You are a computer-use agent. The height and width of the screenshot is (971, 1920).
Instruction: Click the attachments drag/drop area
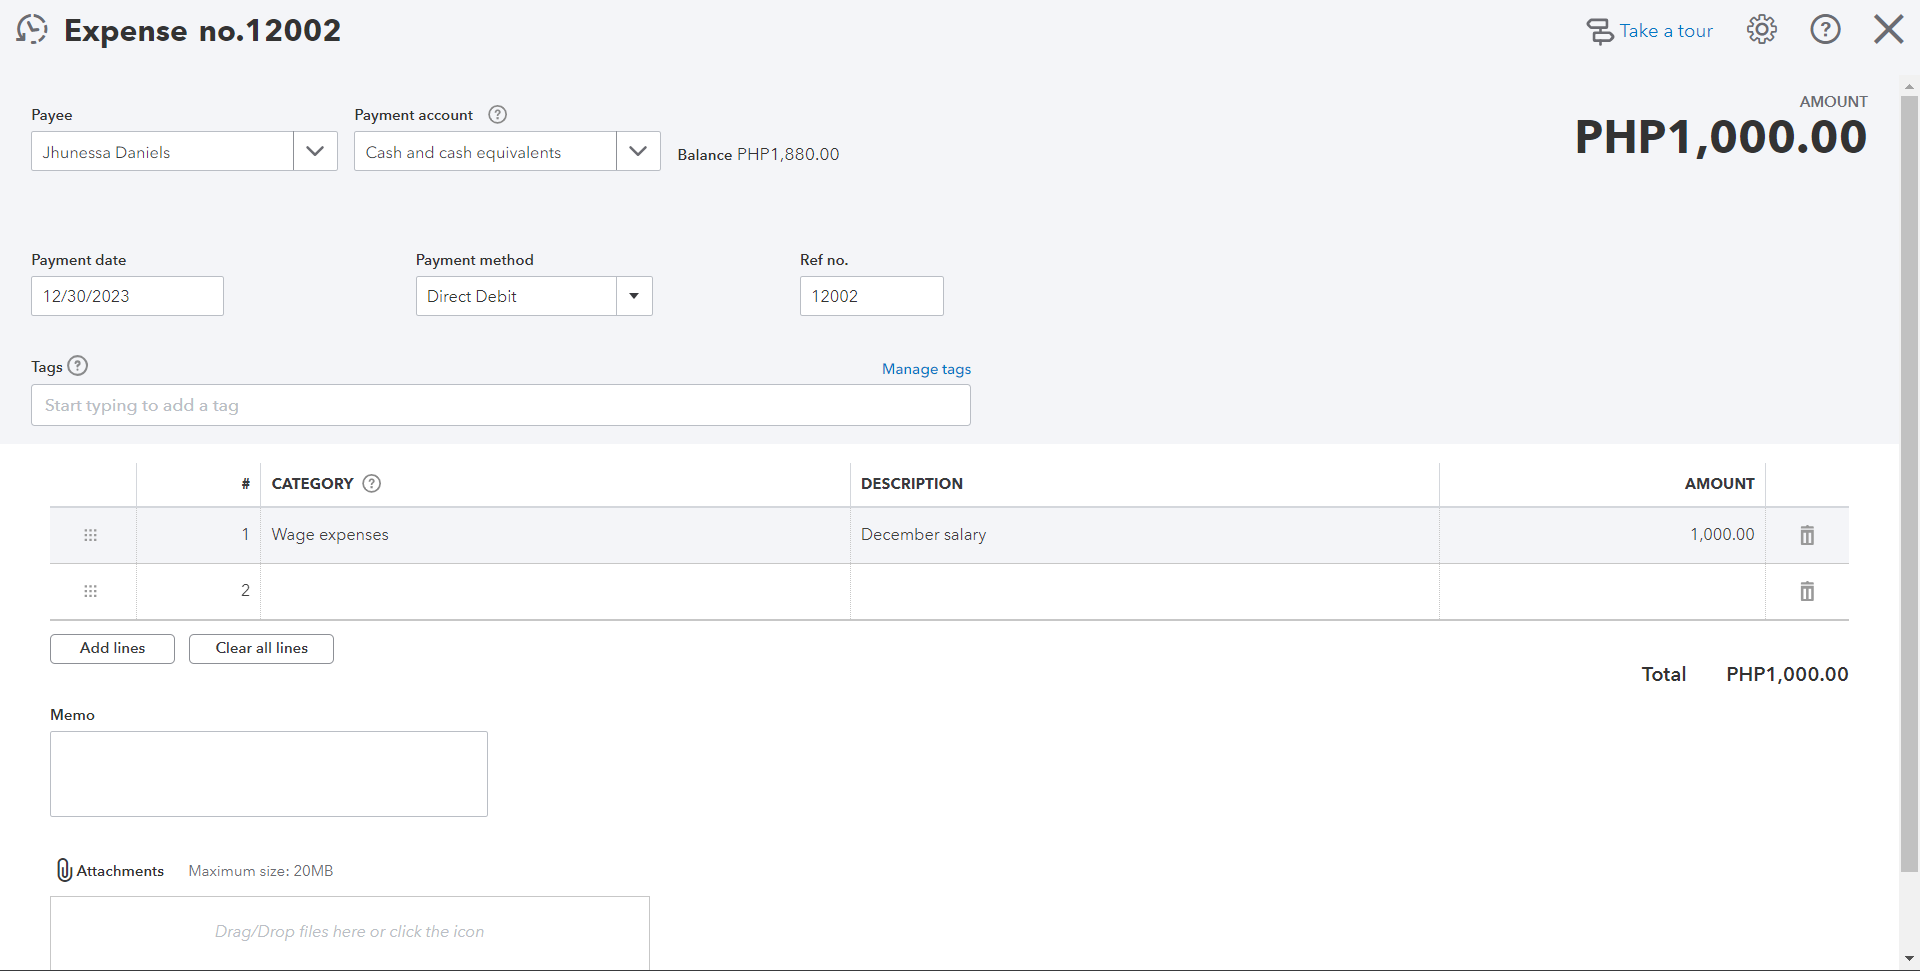click(349, 932)
